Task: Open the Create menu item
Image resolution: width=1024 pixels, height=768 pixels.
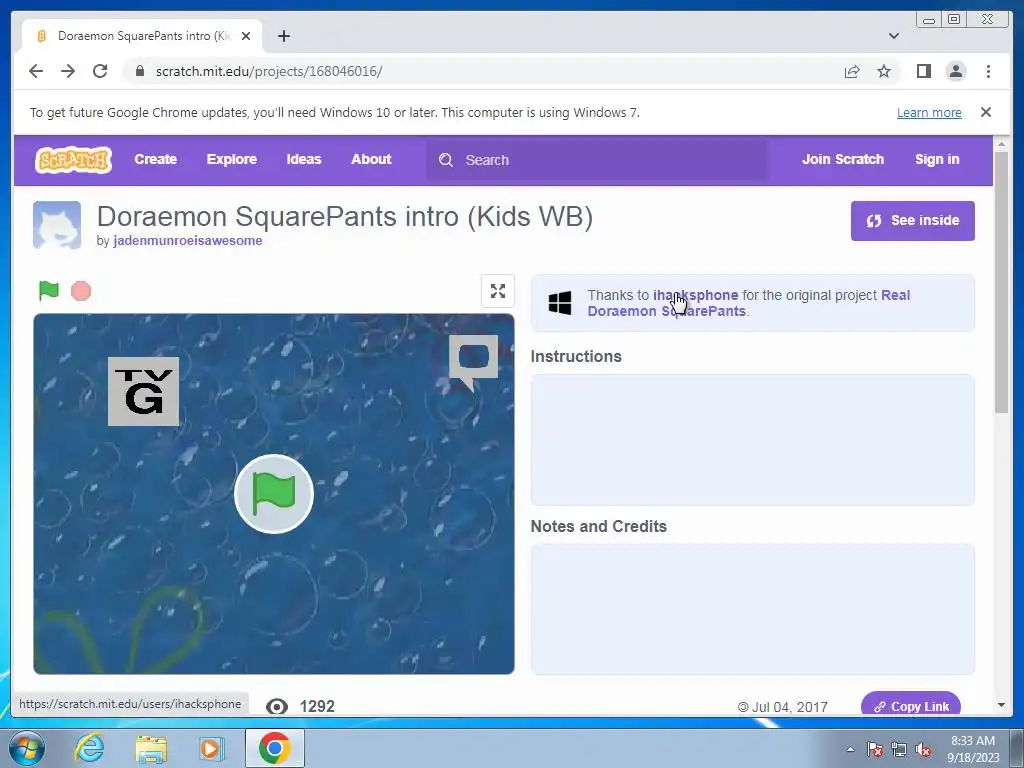Action: (x=155, y=159)
